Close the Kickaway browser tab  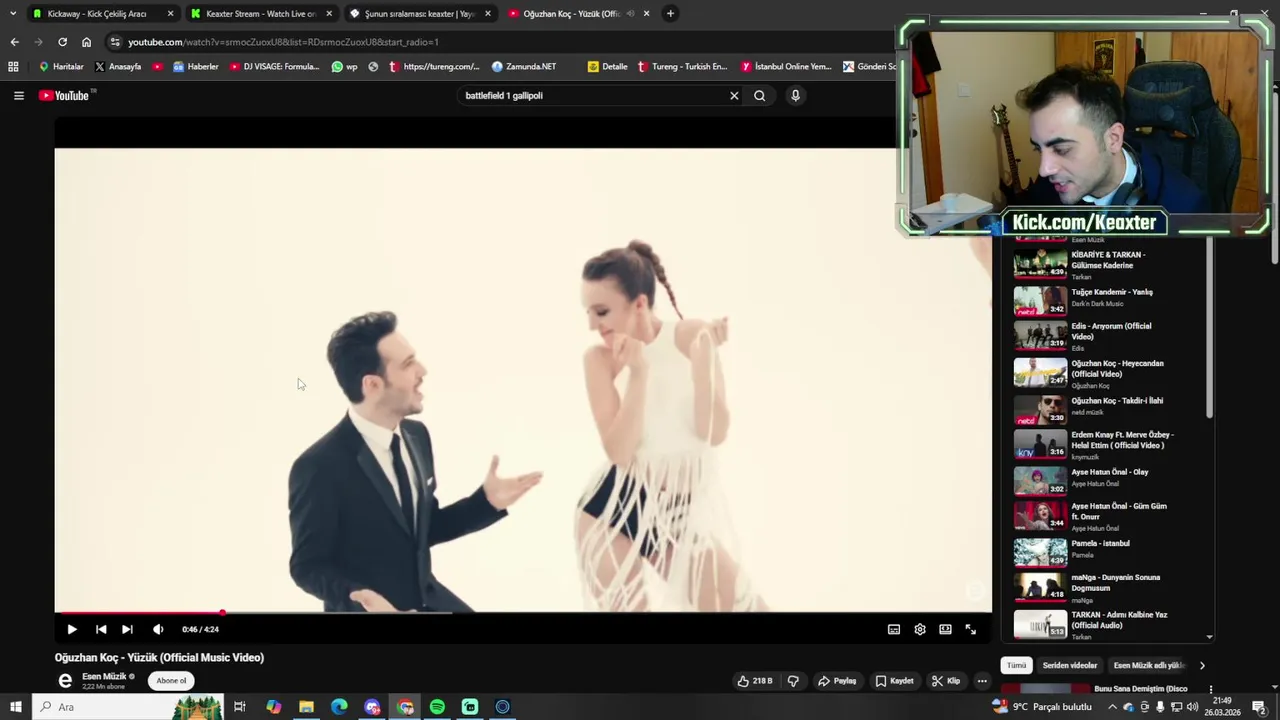tap(170, 14)
